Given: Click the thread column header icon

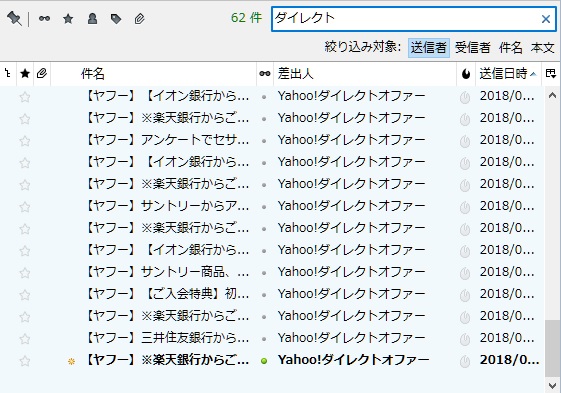Looking at the screenshot, I should pyautogui.click(x=8, y=74).
